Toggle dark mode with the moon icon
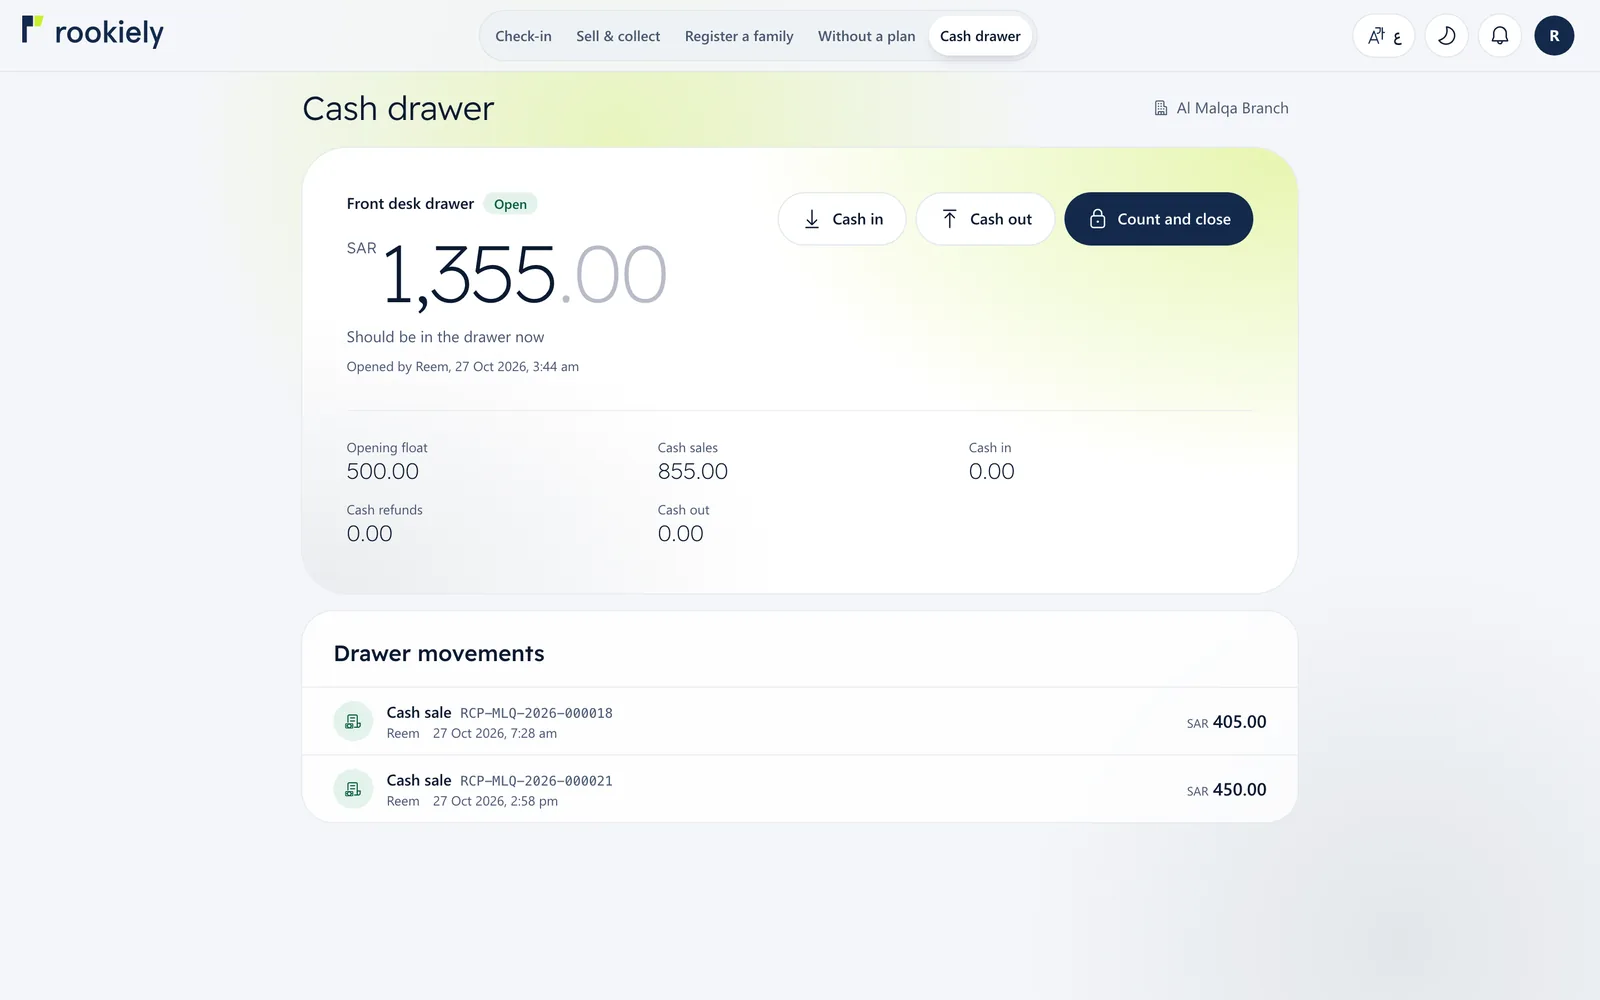 tap(1446, 36)
